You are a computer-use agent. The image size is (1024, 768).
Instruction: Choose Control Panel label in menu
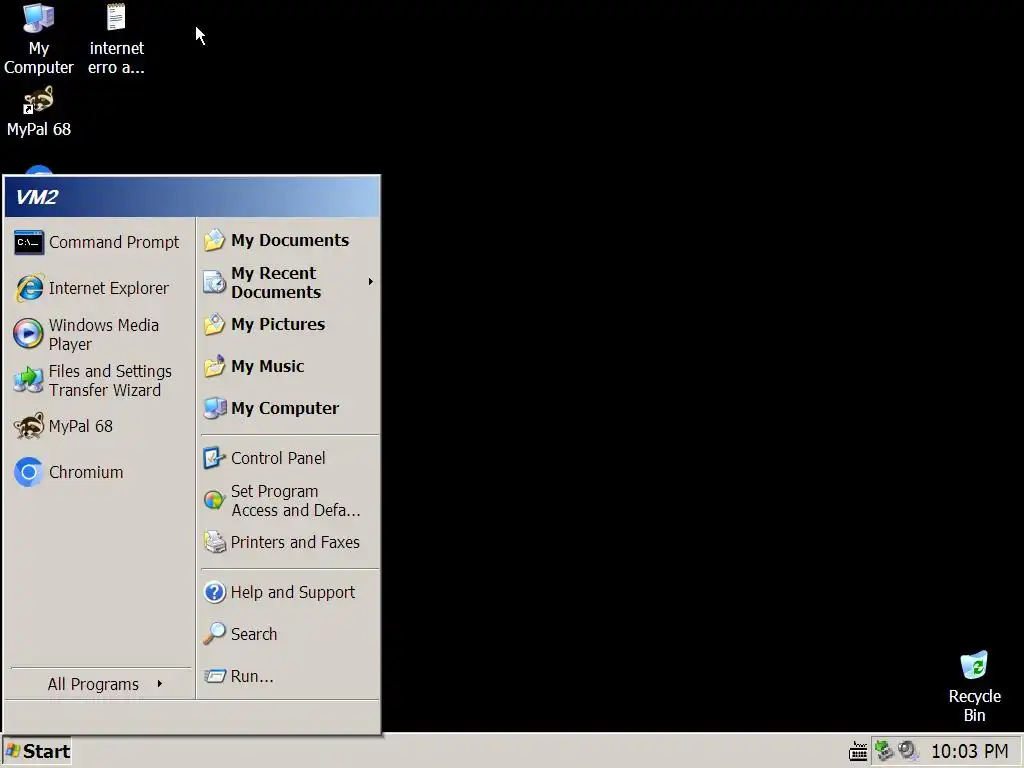tap(278, 458)
